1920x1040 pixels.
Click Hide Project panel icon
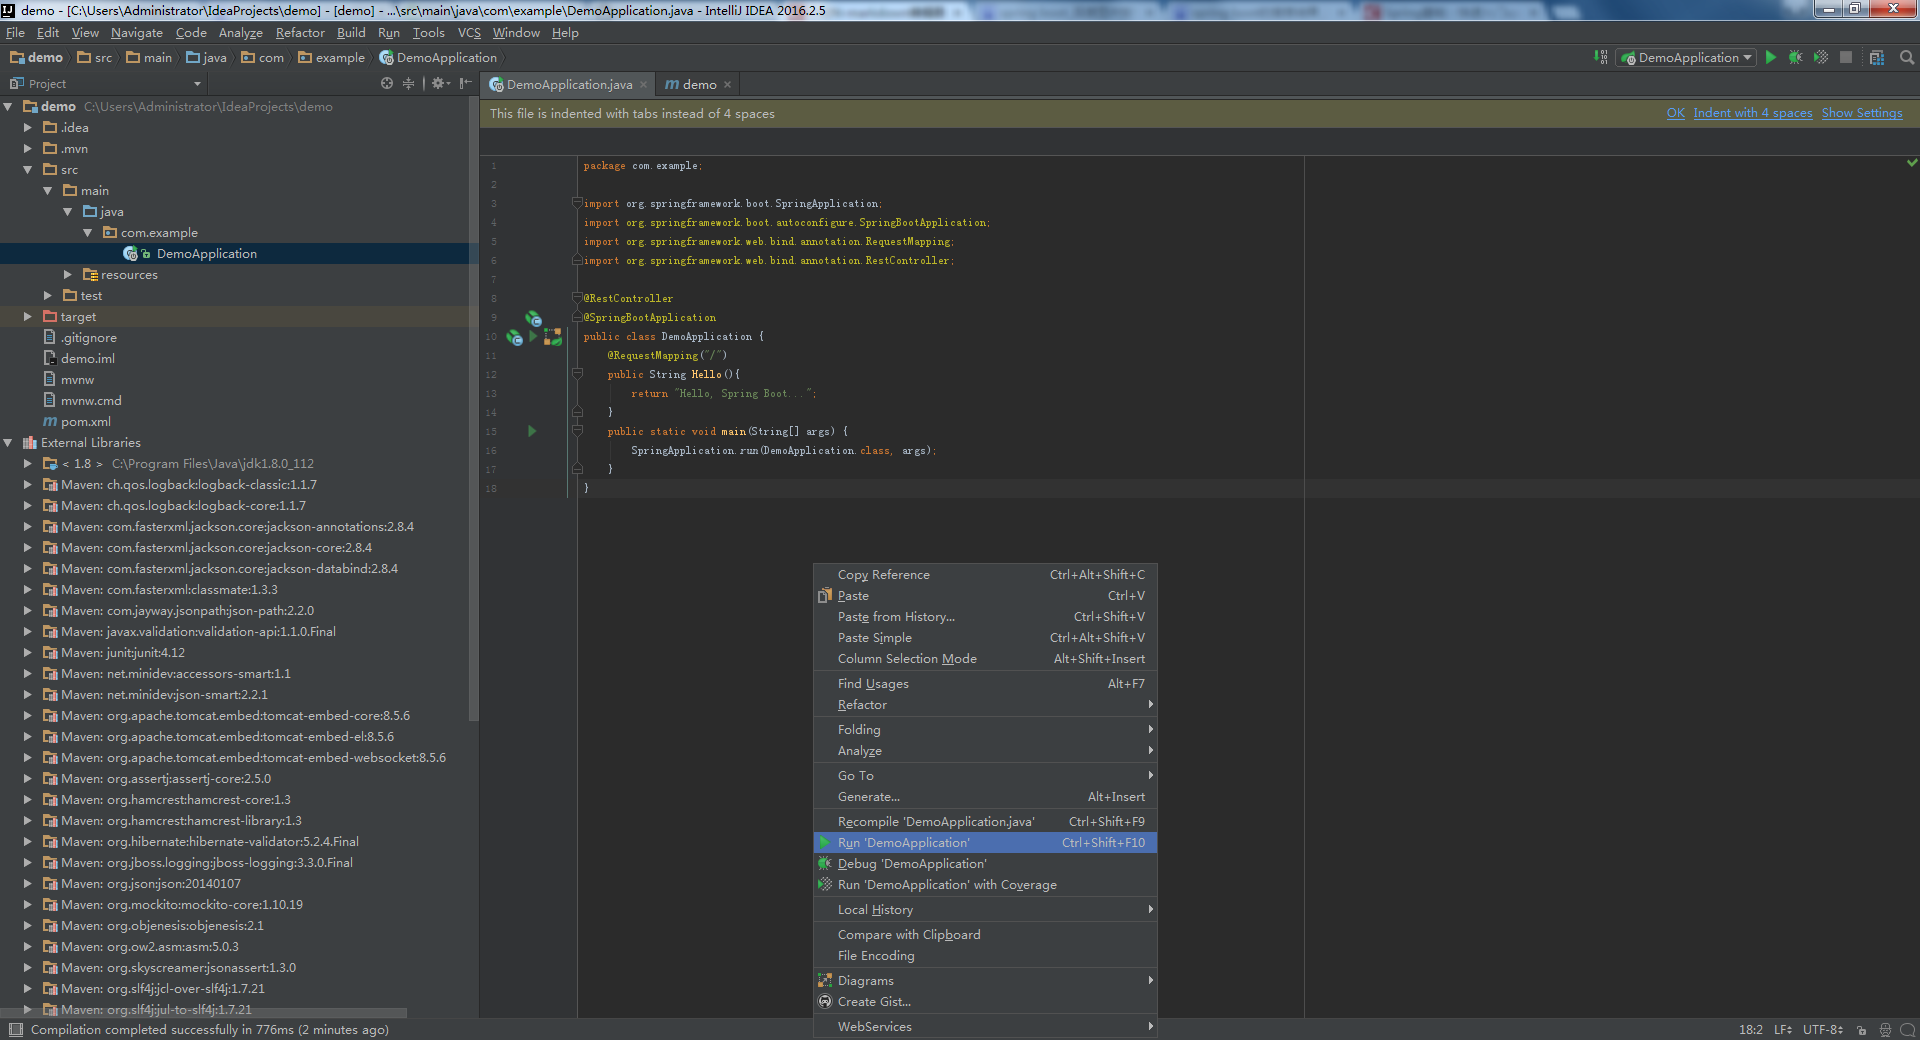click(x=465, y=84)
